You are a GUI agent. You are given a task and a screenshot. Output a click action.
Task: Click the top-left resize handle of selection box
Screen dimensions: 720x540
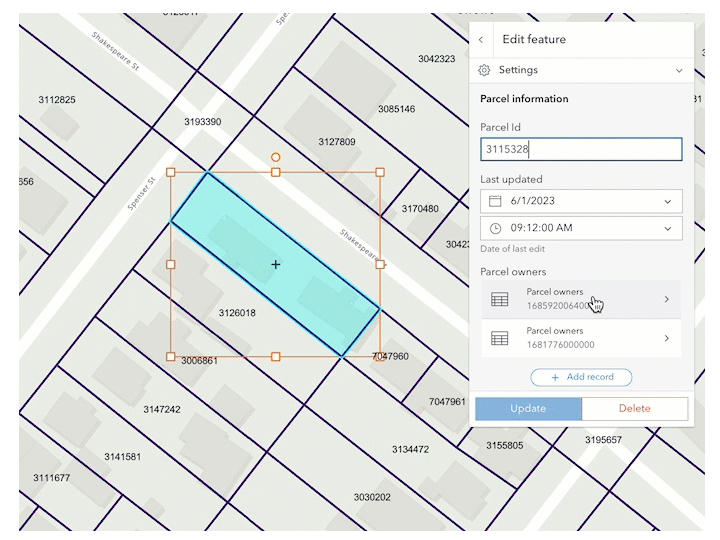(x=170, y=172)
